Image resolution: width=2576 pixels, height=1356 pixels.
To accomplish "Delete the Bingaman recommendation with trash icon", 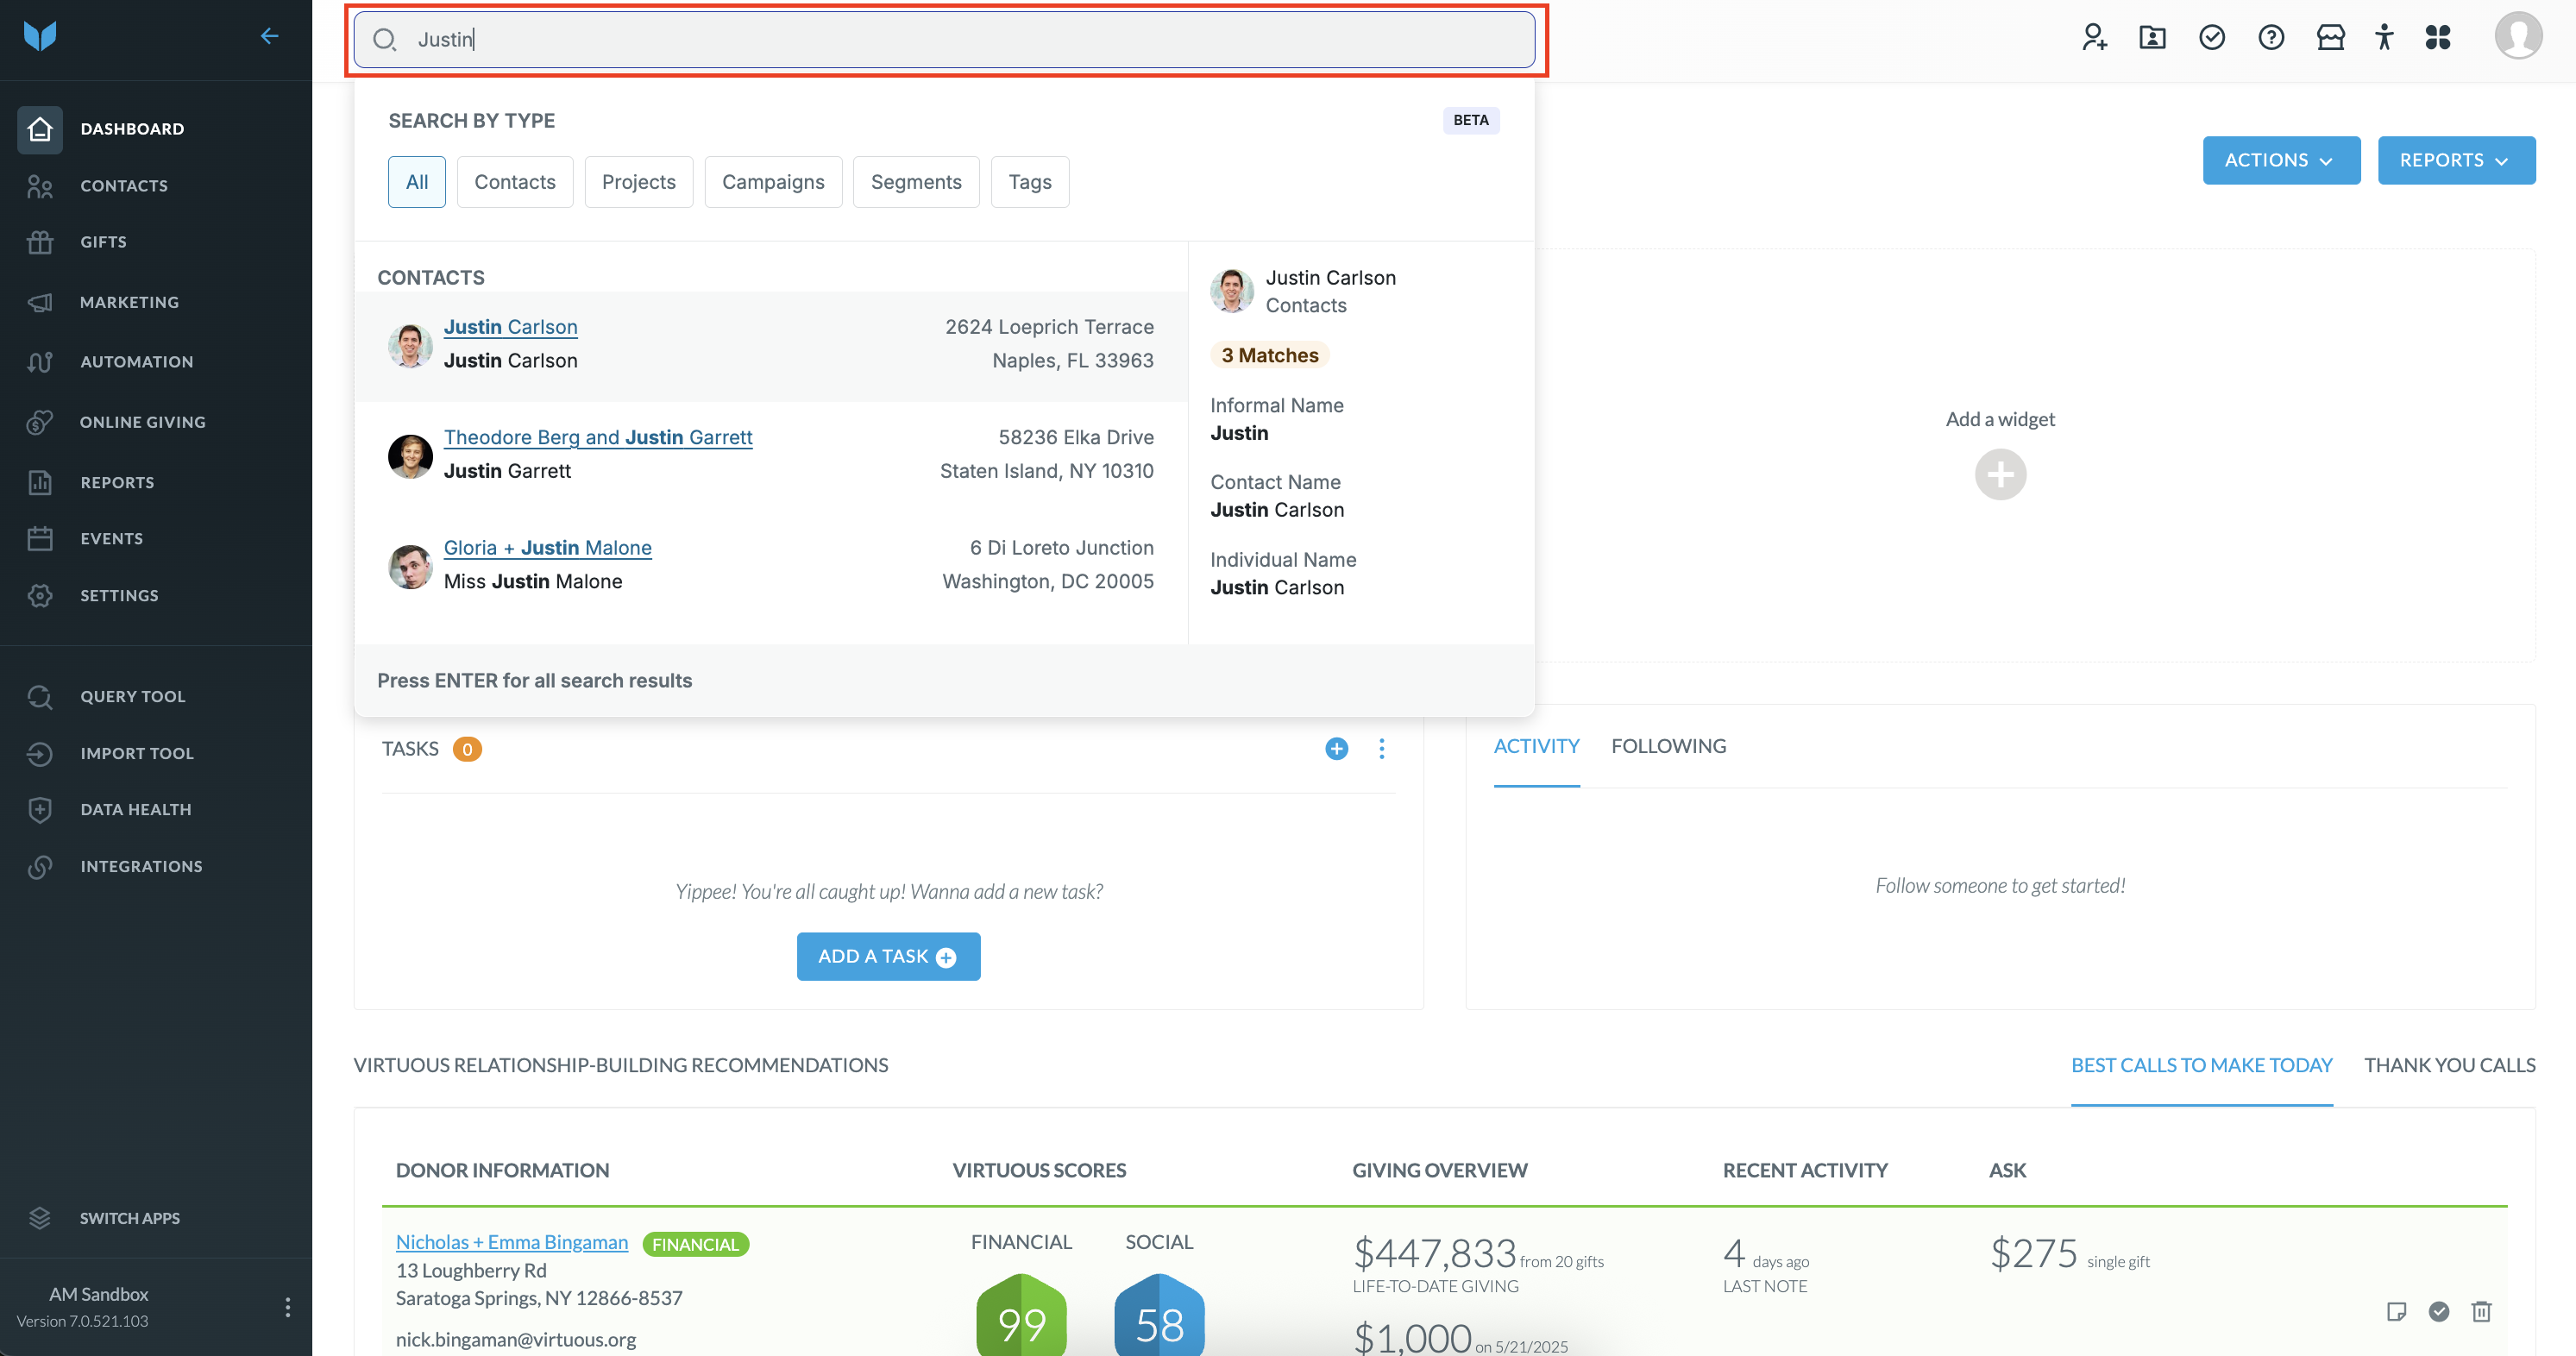I will 2481,1311.
